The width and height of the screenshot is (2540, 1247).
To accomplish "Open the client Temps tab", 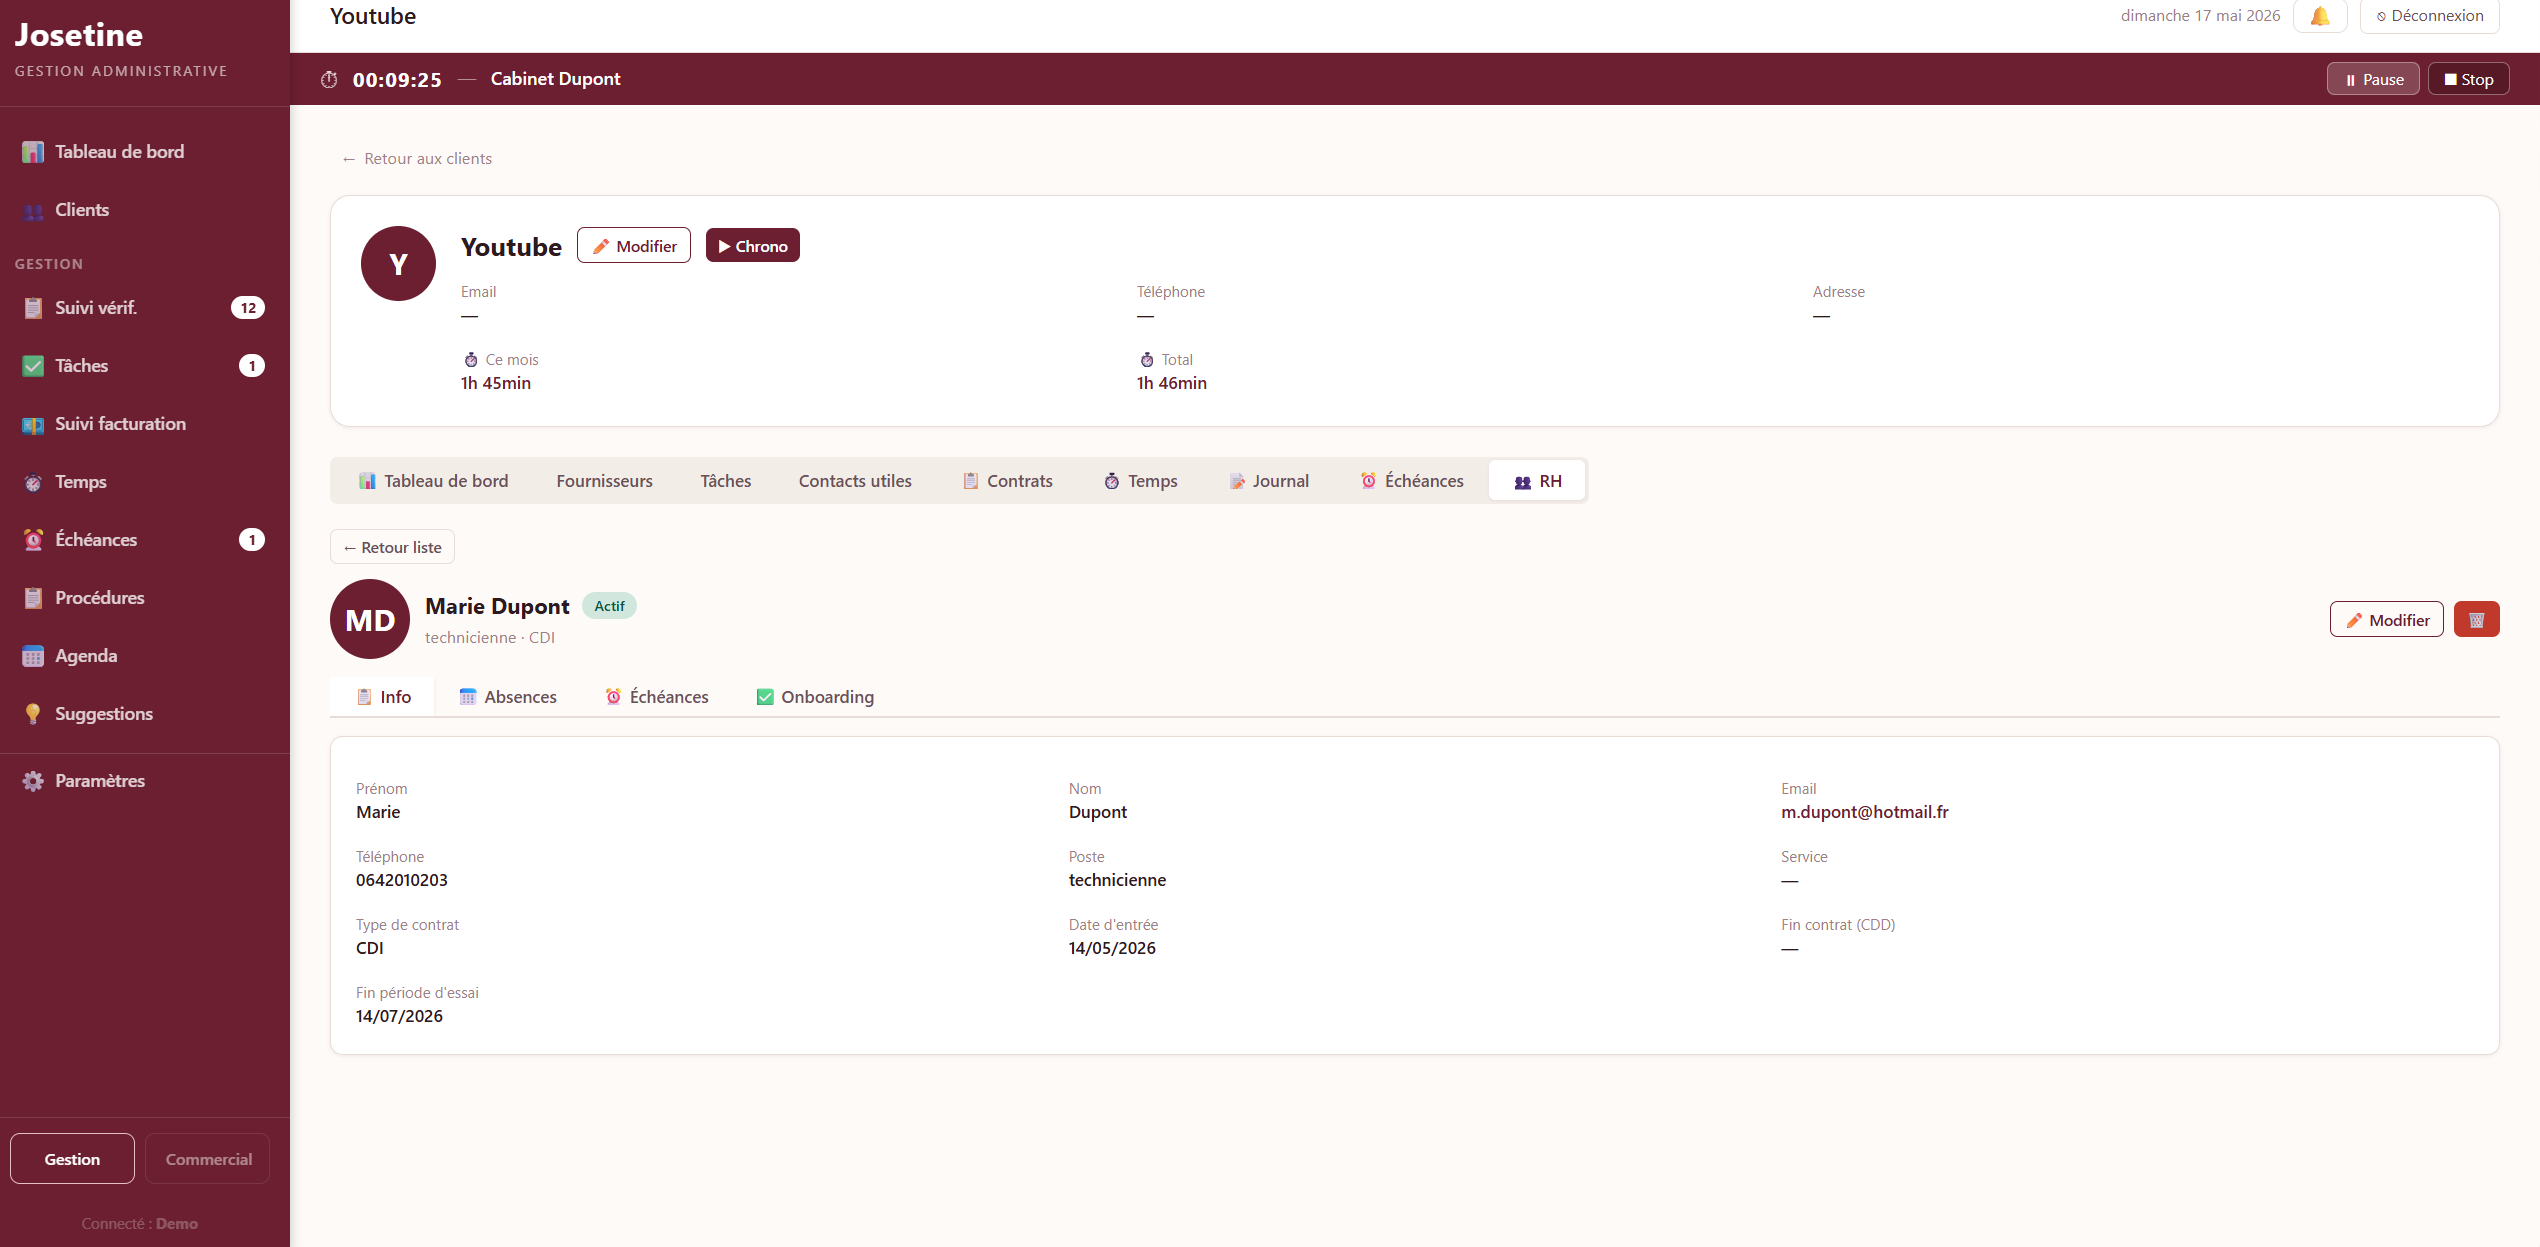I will pyautogui.click(x=1140, y=480).
